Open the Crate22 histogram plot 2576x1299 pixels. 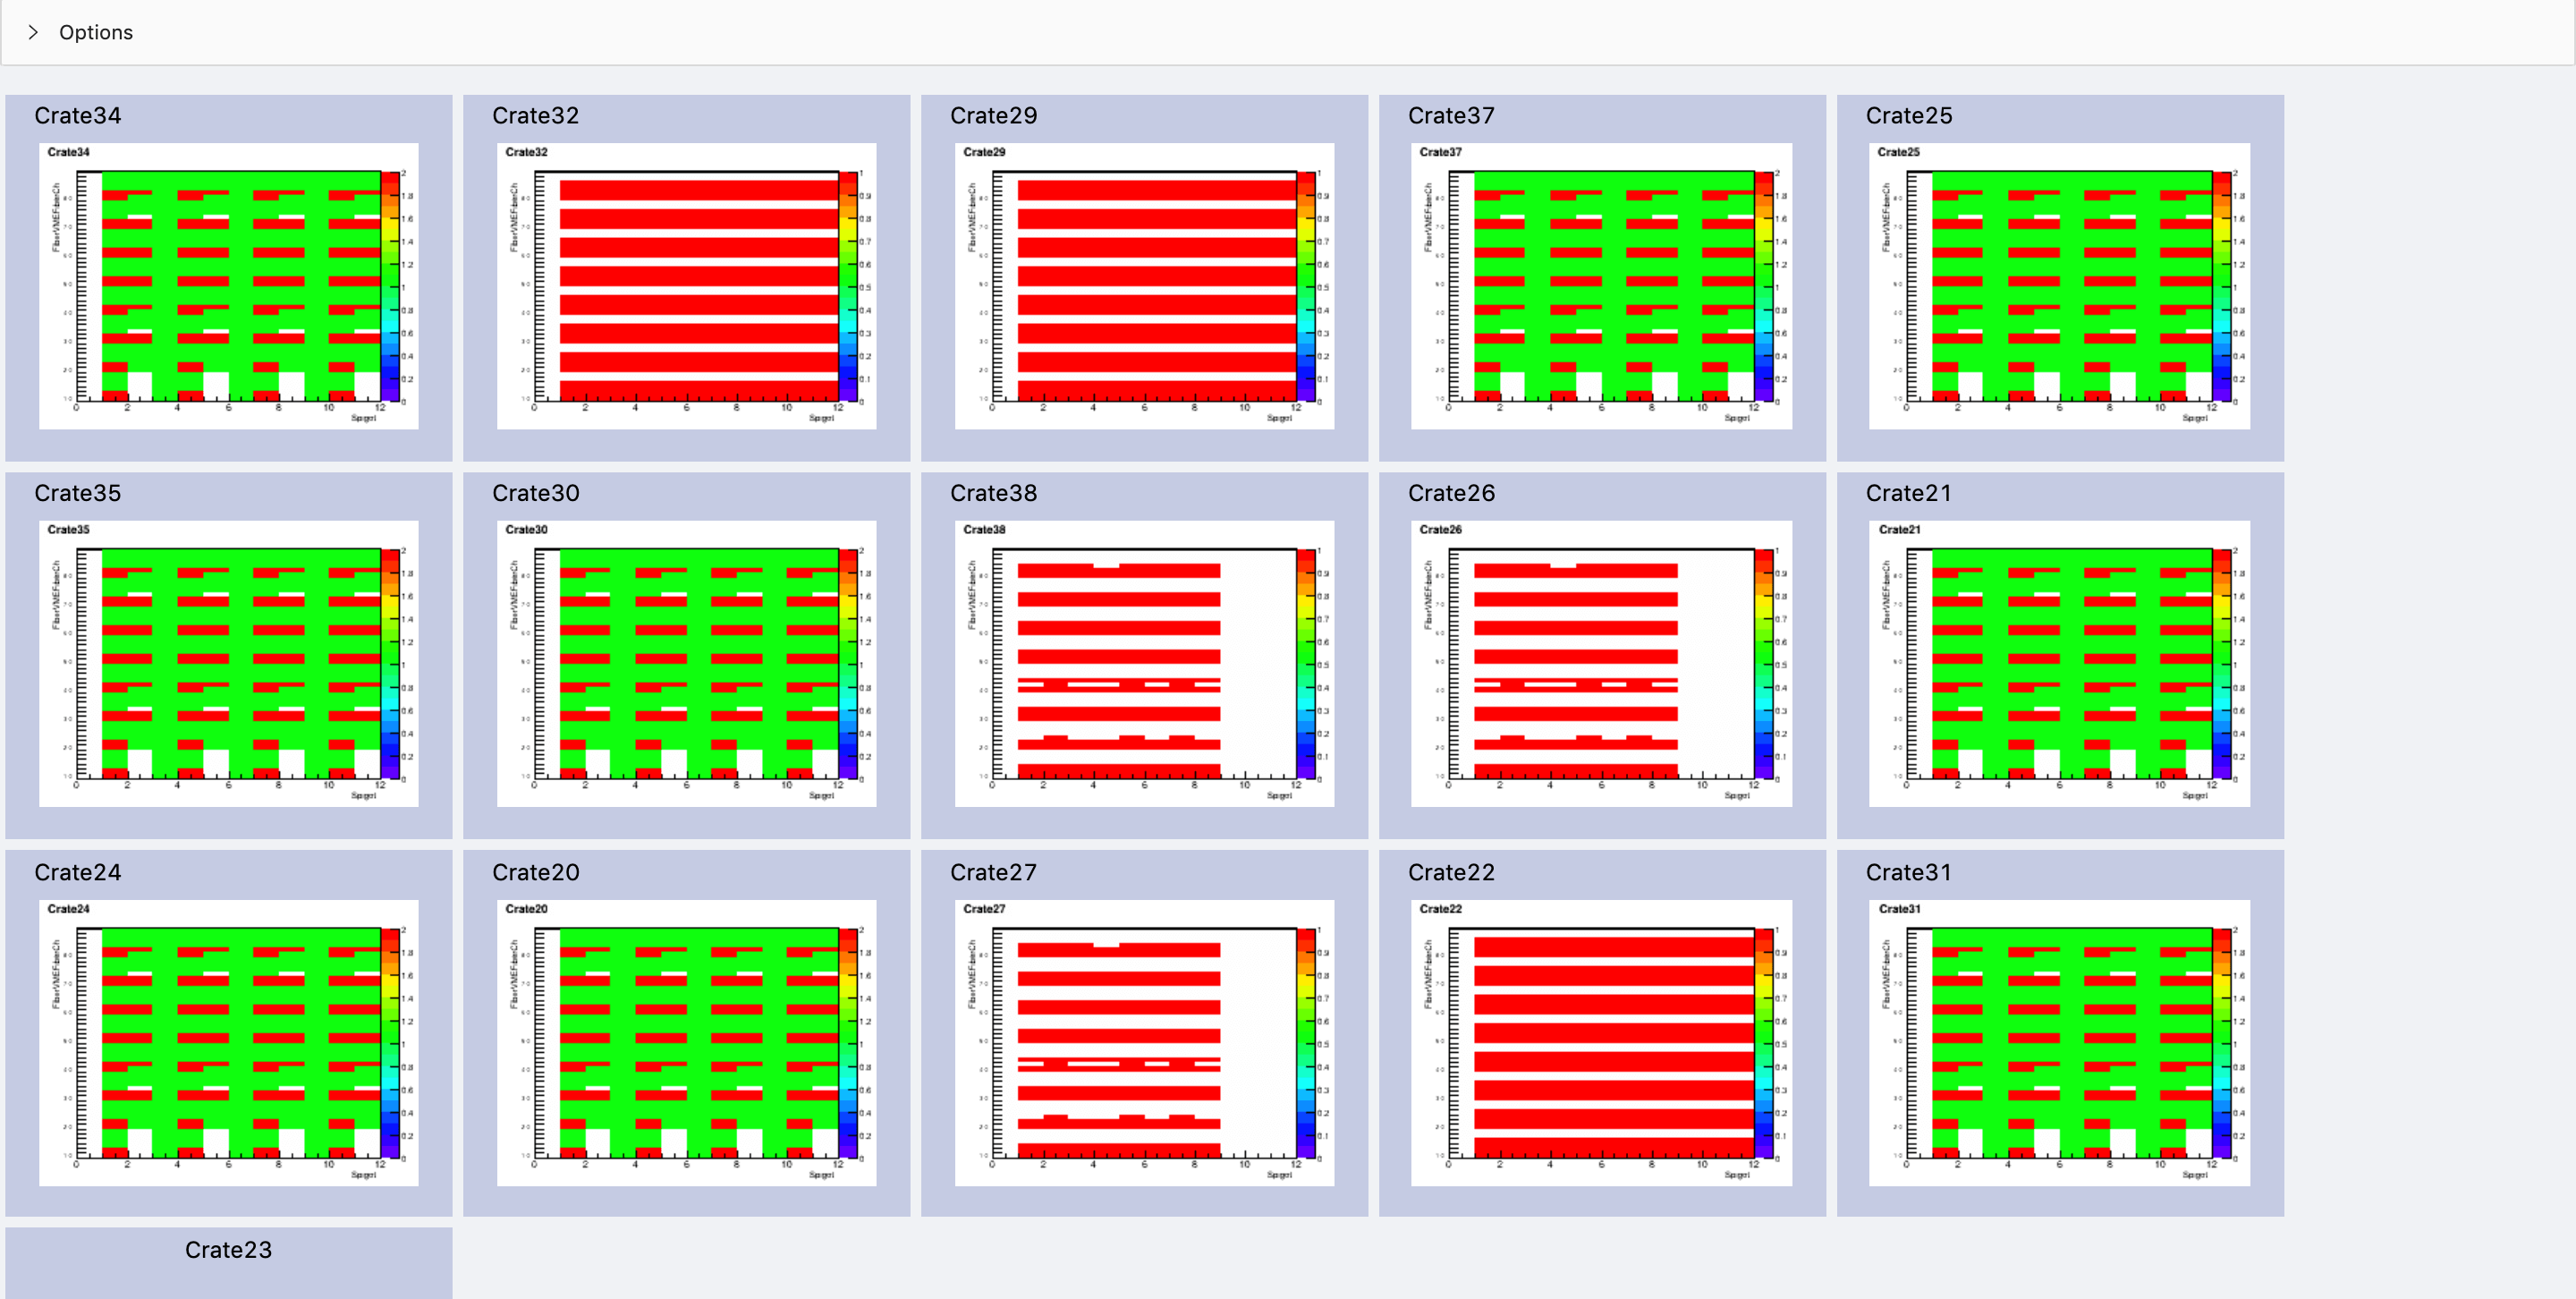click(x=1601, y=1042)
